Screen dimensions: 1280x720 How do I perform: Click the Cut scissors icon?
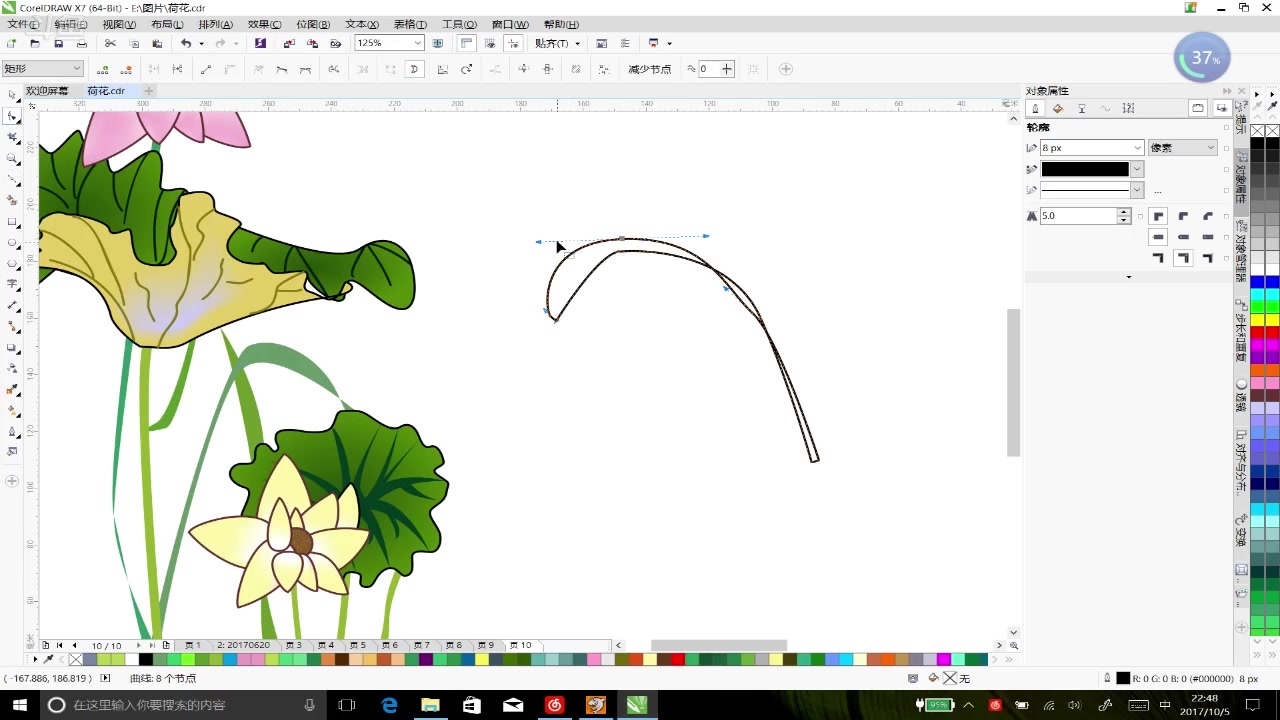click(110, 44)
